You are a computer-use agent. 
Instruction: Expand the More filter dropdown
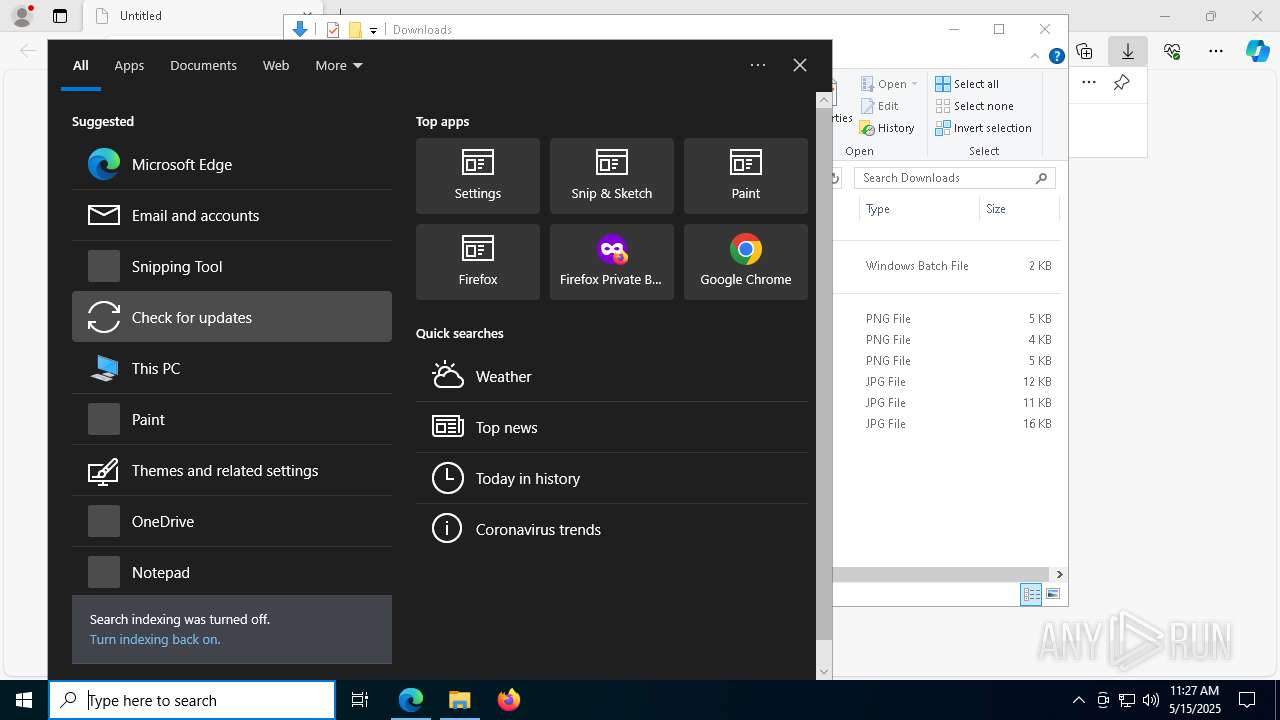tap(339, 65)
